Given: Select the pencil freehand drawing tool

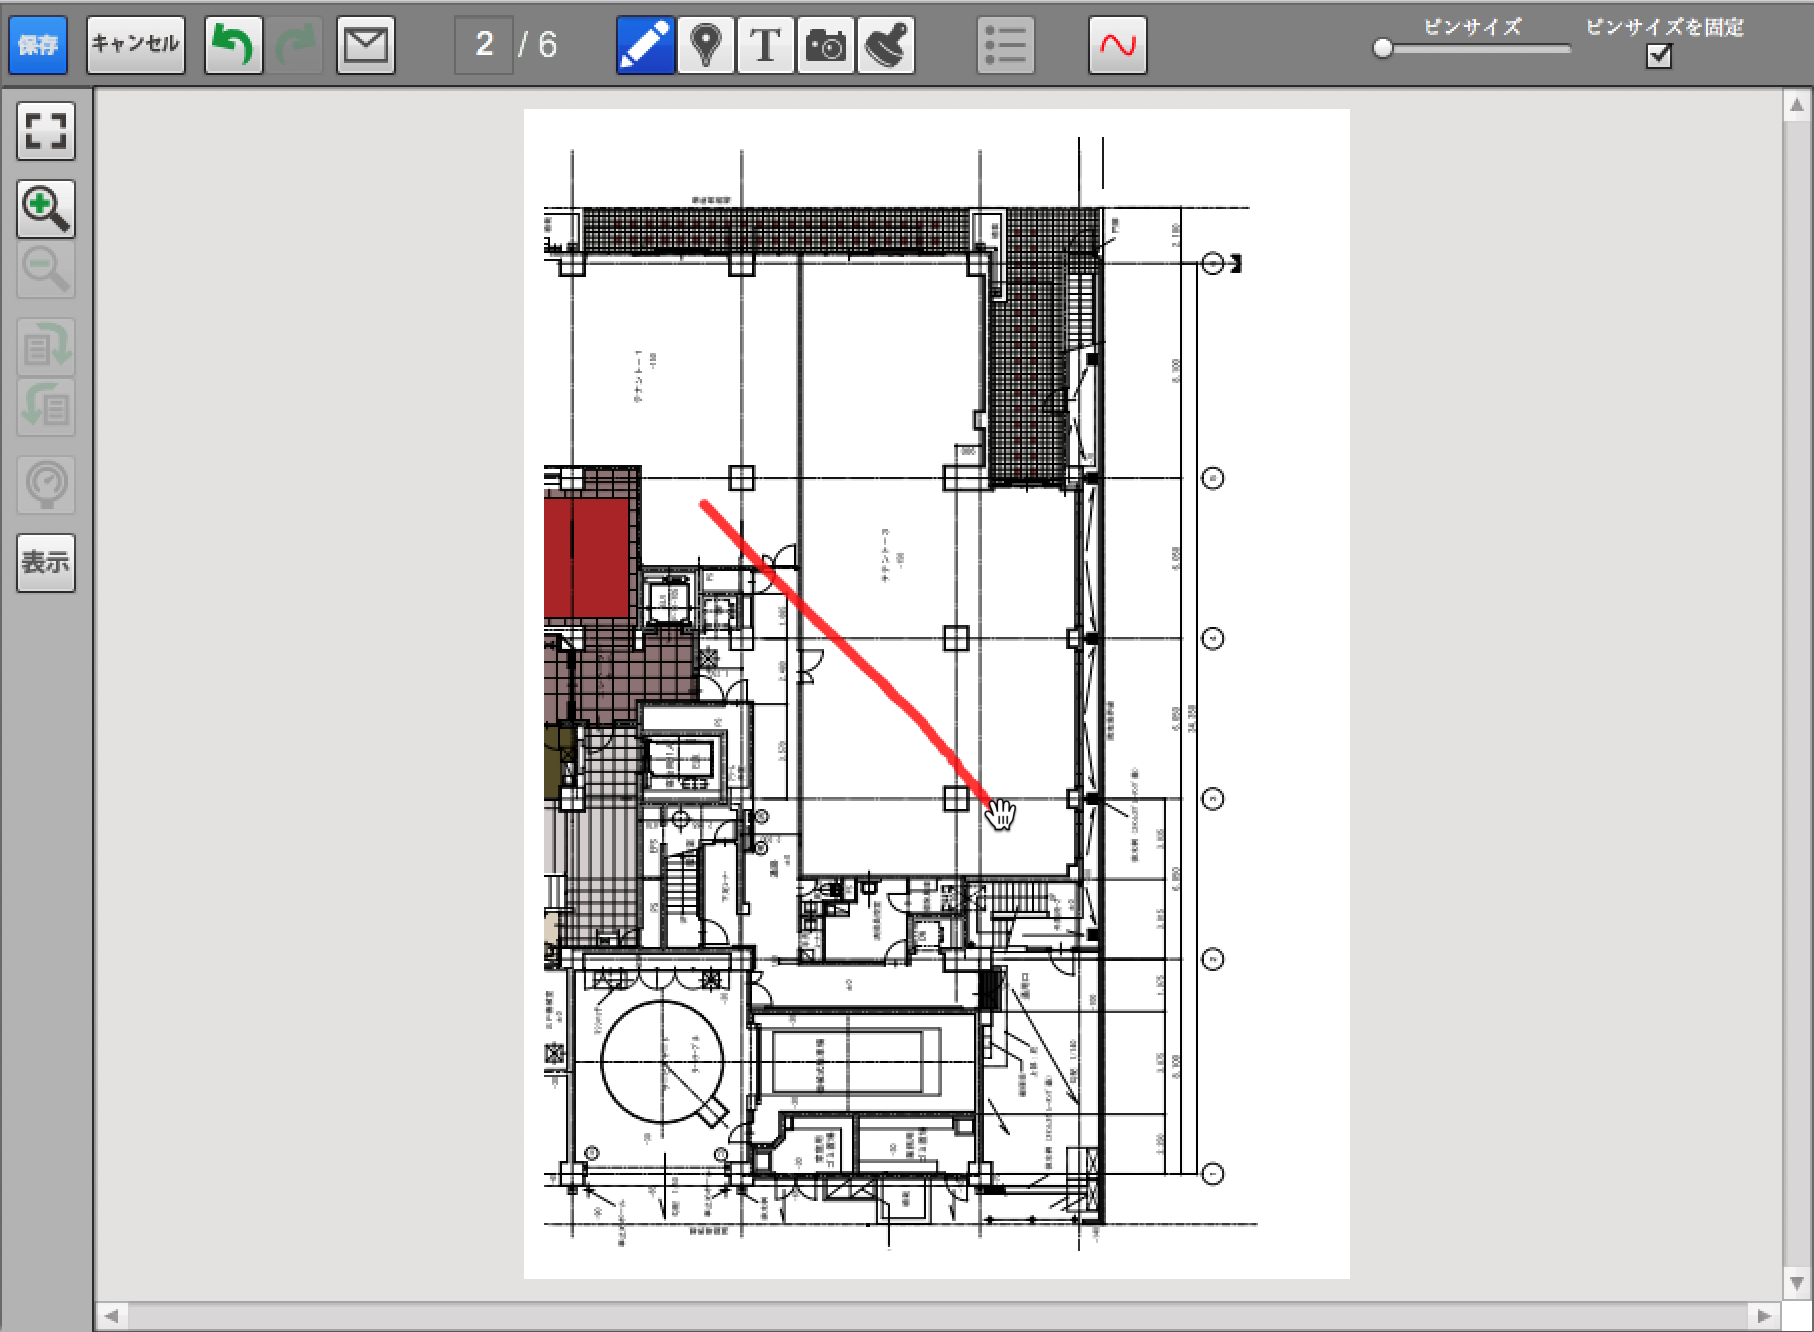Looking at the screenshot, I should (645, 45).
